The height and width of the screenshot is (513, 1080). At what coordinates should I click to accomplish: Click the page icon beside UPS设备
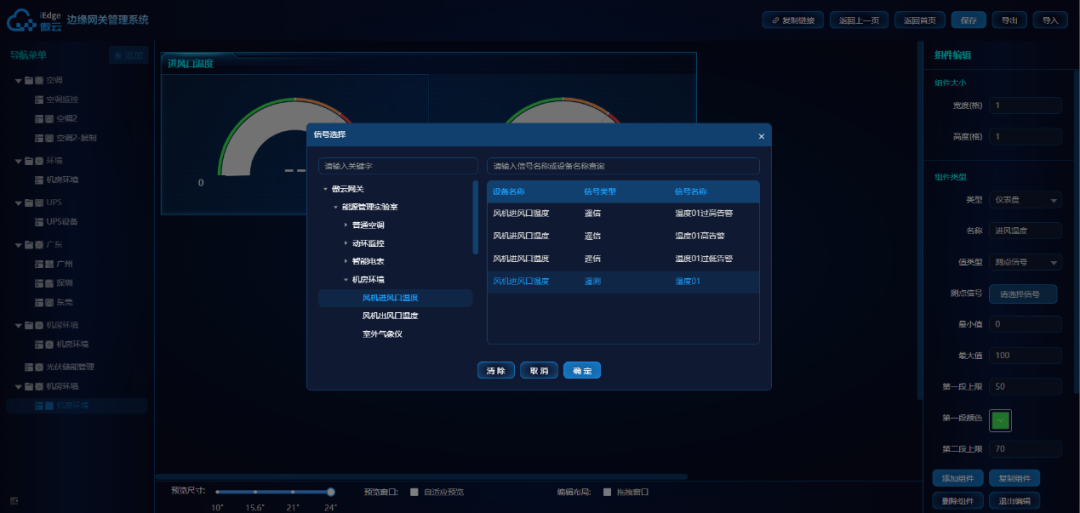click(39, 222)
